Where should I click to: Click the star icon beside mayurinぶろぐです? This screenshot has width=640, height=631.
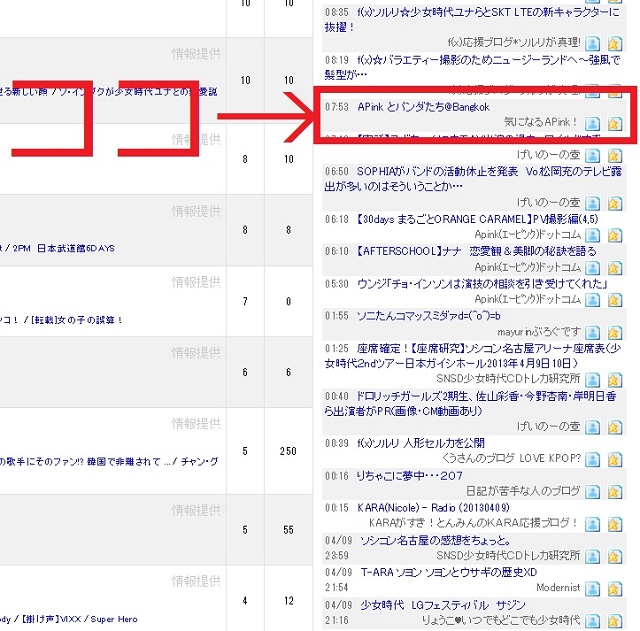coord(614,333)
